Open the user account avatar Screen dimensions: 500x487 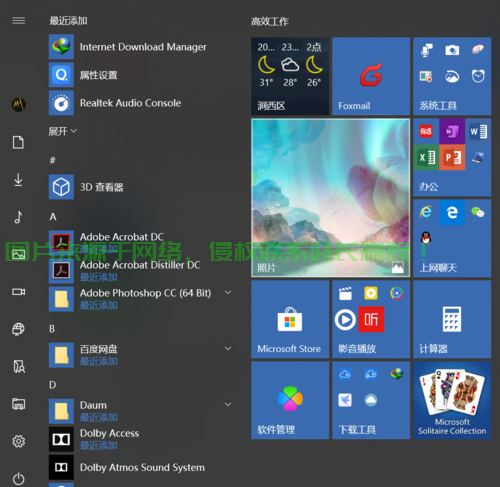(x=19, y=105)
